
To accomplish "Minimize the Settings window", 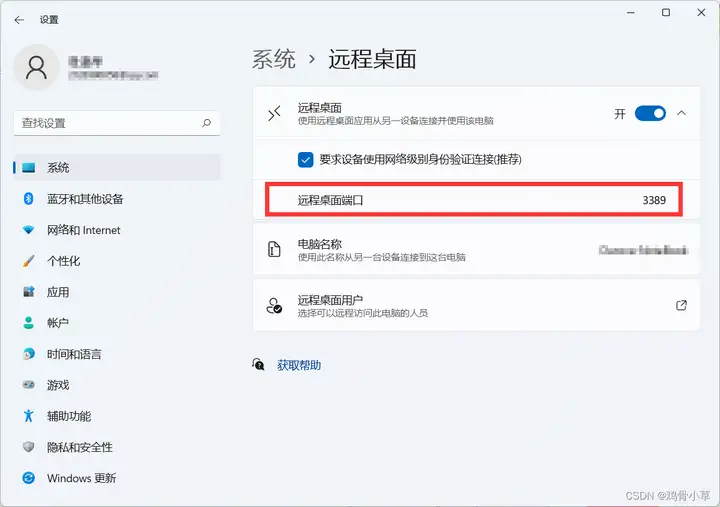I will 631,13.
